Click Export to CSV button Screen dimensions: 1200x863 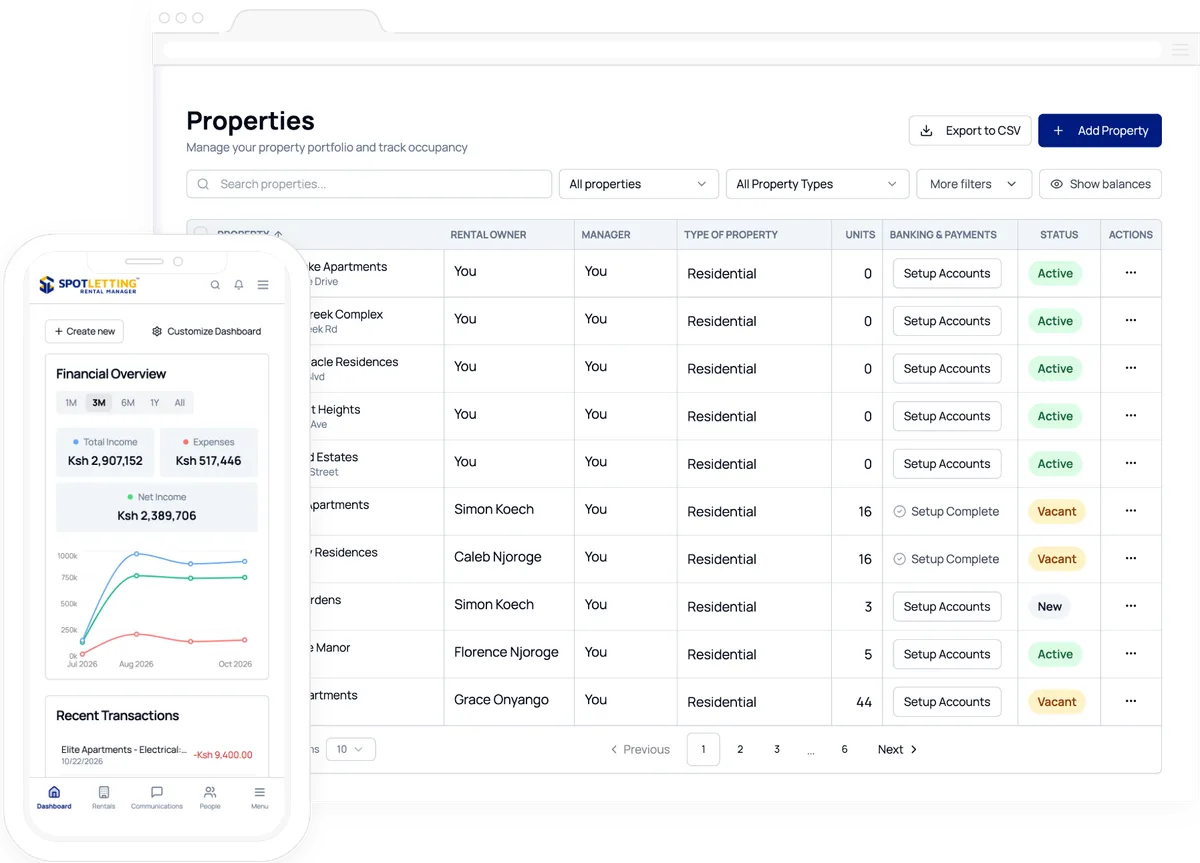(x=970, y=130)
